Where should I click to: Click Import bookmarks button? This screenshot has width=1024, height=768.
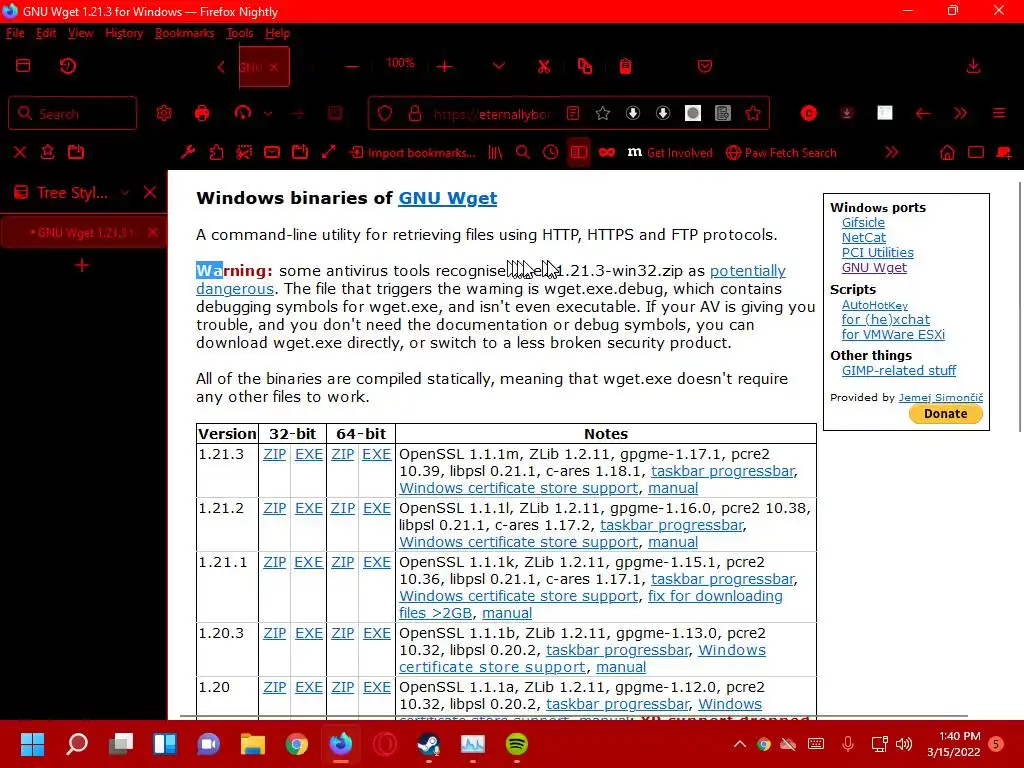point(413,152)
